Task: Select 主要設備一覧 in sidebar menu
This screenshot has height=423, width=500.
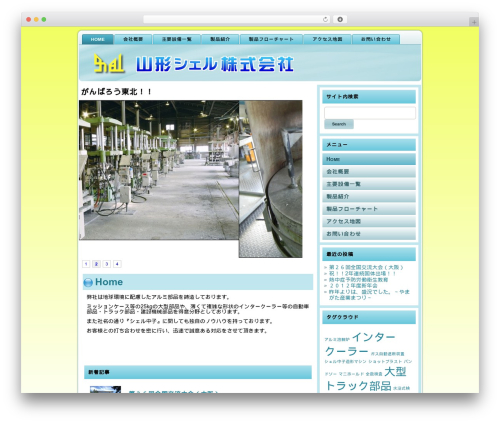Action: coord(369,184)
